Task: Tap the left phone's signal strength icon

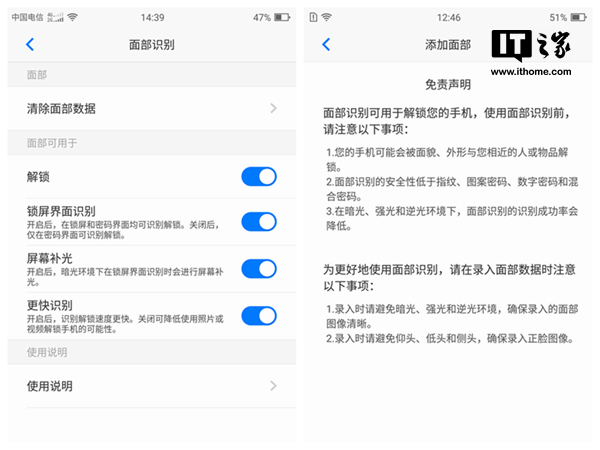Action: coord(55,17)
